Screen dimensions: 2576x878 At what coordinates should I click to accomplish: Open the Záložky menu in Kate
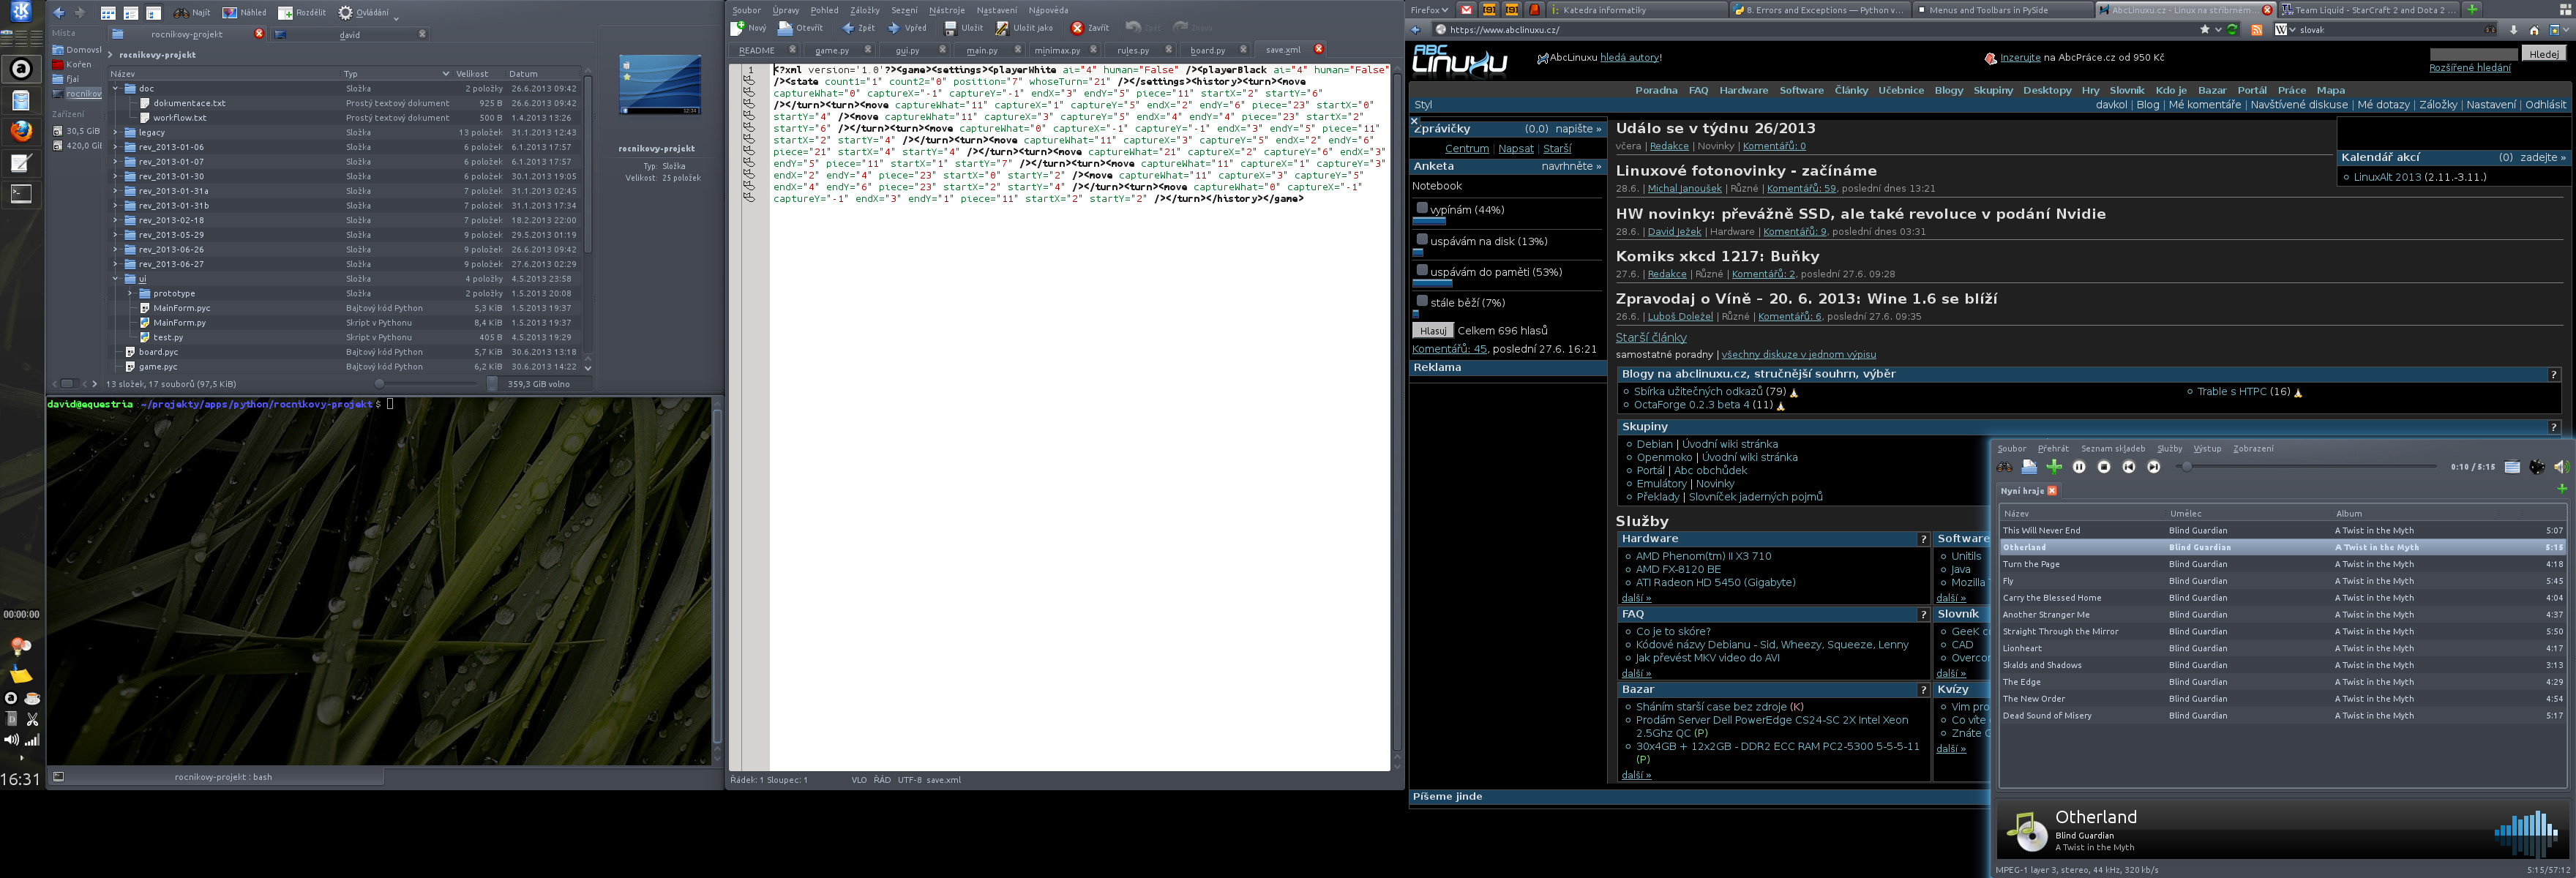click(x=864, y=10)
